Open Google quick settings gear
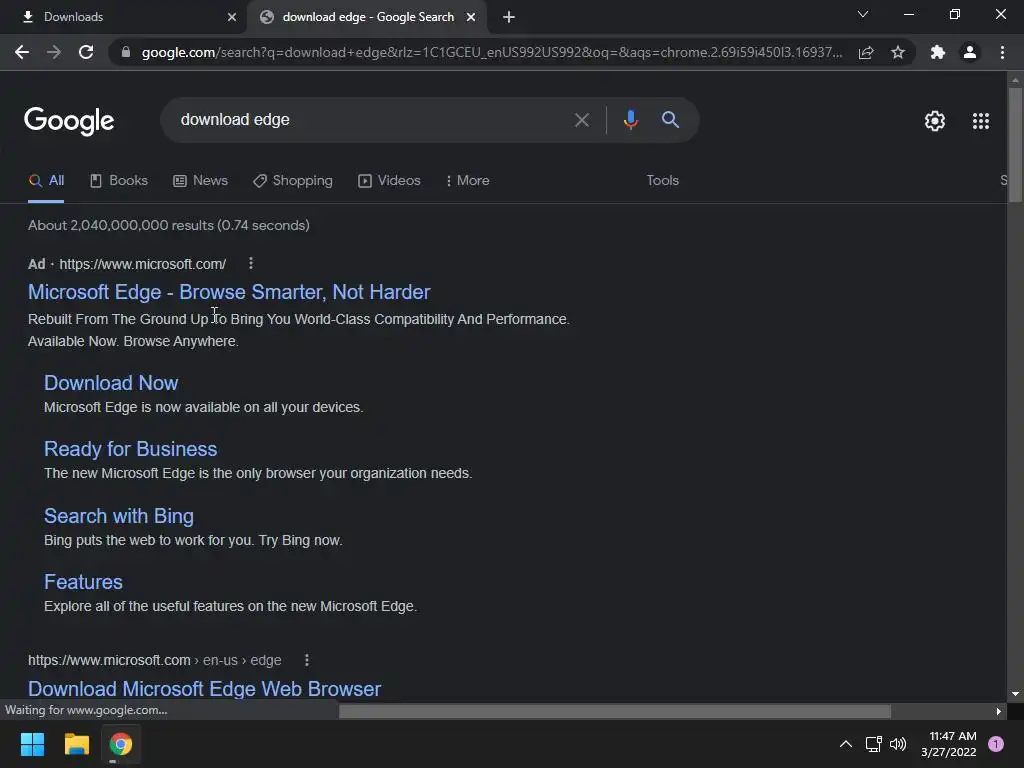 (x=935, y=121)
